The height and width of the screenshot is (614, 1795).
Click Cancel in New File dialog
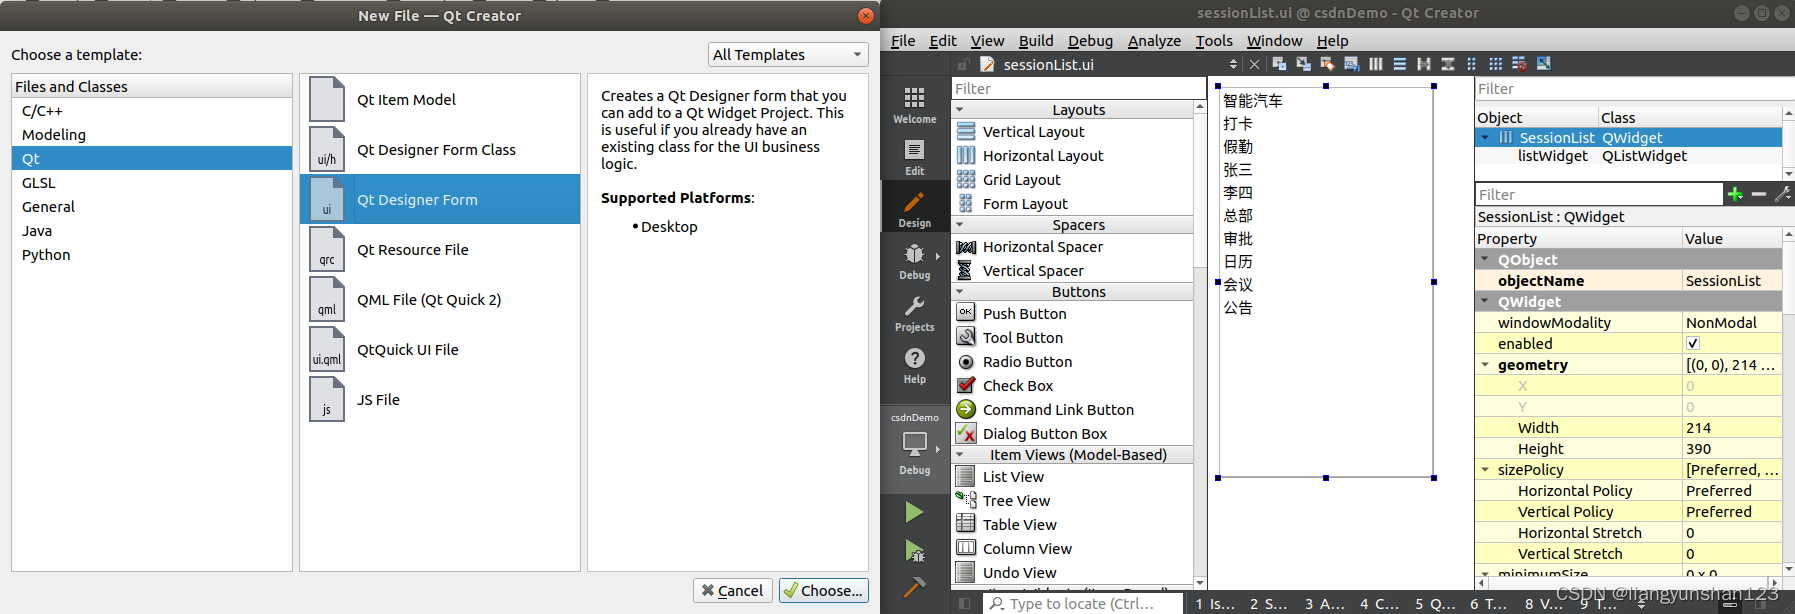(732, 591)
